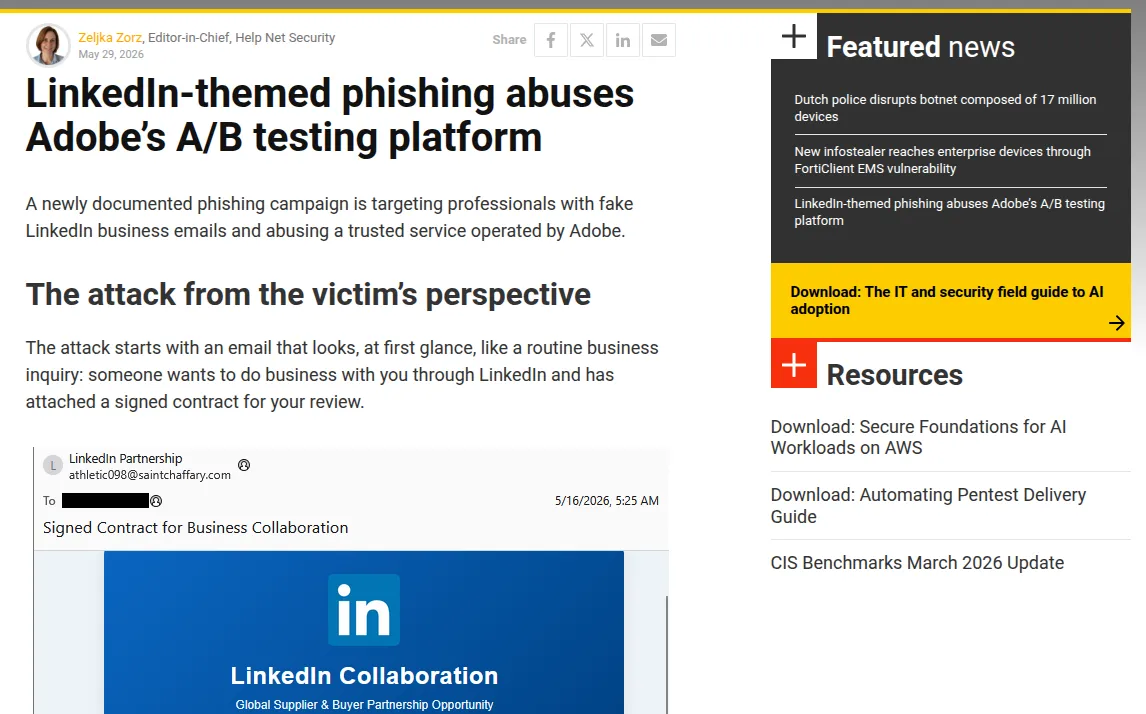Share the article on Facebook
This screenshot has width=1146, height=714.
tap(551, 39)
